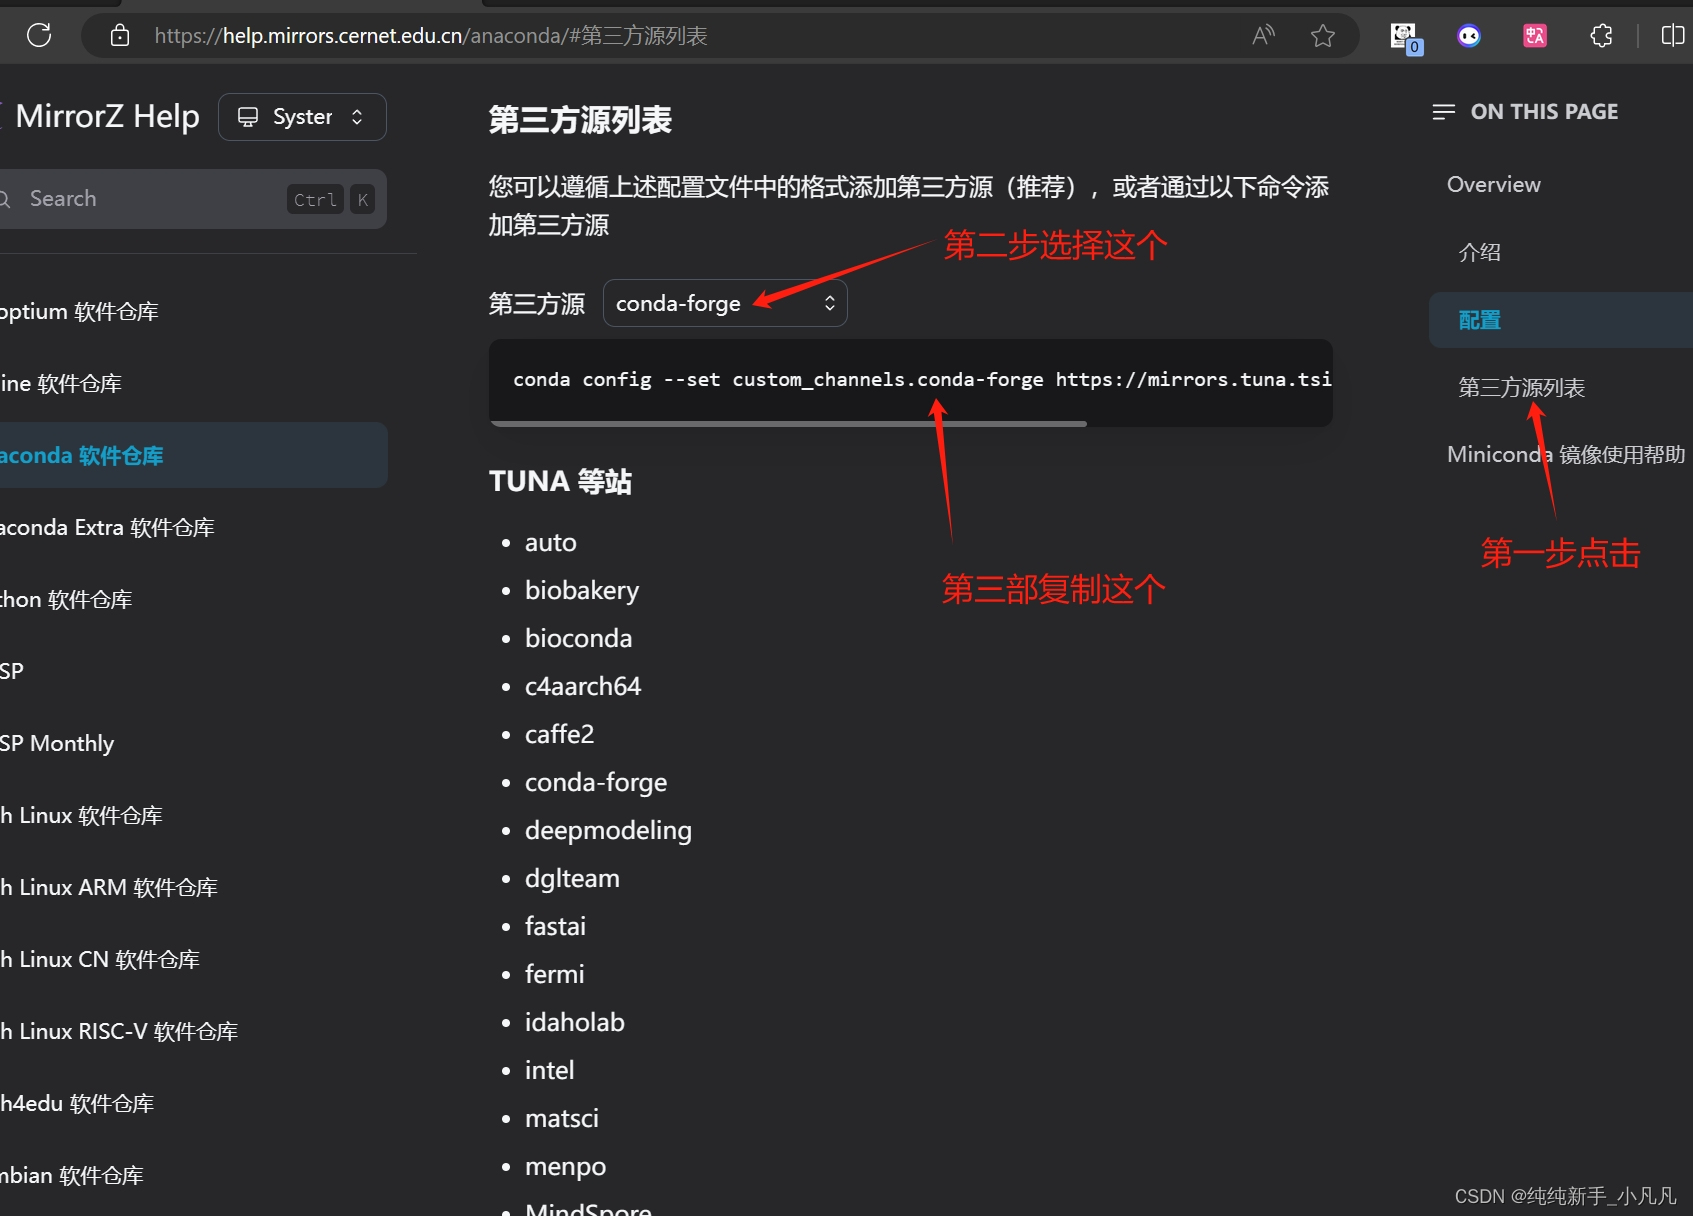1693x1216 pixels.
Task: Open the ON THIS PAGE list icon
Action: coord(1443,112)
